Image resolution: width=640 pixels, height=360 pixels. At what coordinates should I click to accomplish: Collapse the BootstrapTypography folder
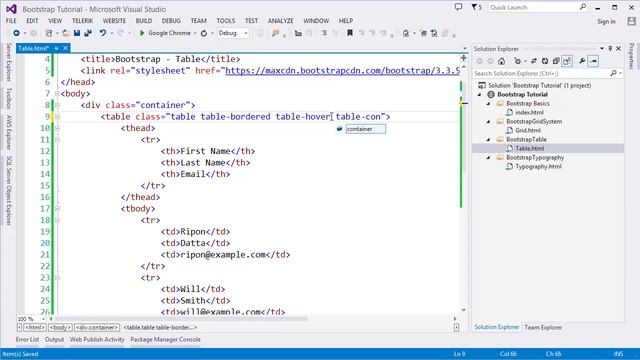488,158
